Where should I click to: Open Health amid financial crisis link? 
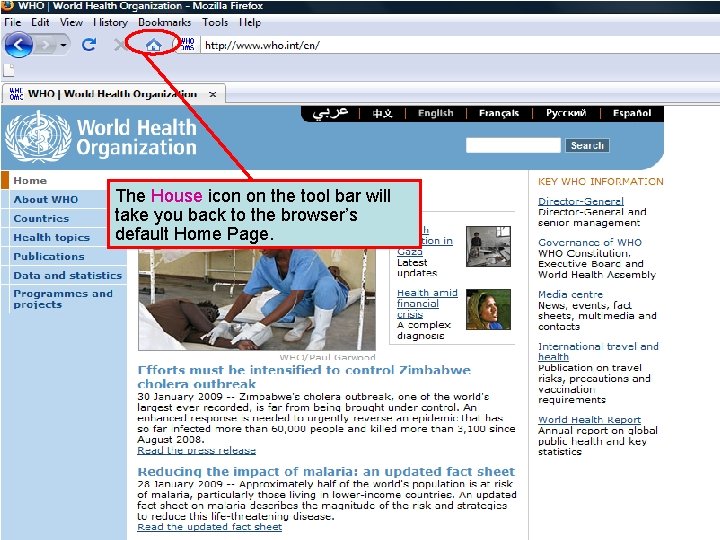click(x=427, y=303)
